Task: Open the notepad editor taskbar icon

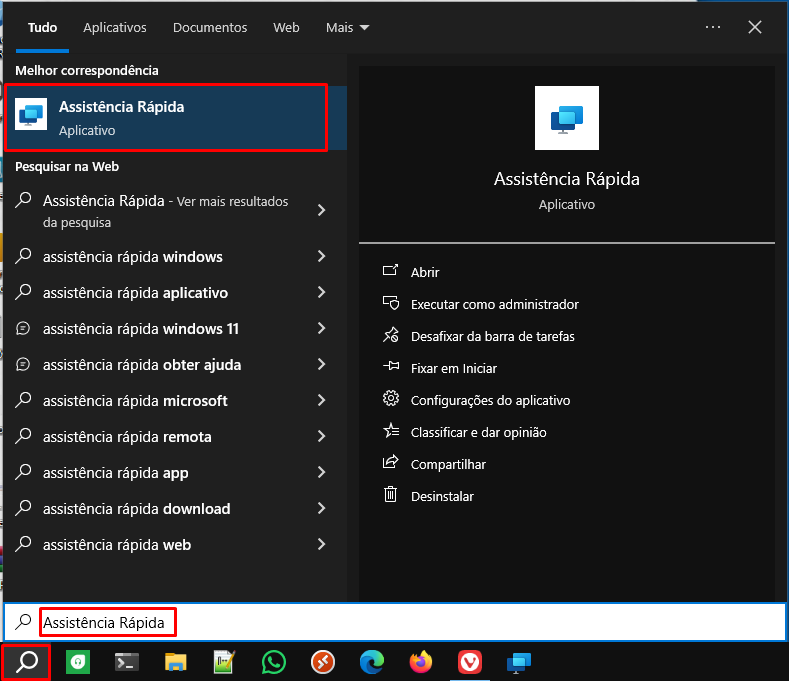Action: pyautogui.click(x=224, y=662)
